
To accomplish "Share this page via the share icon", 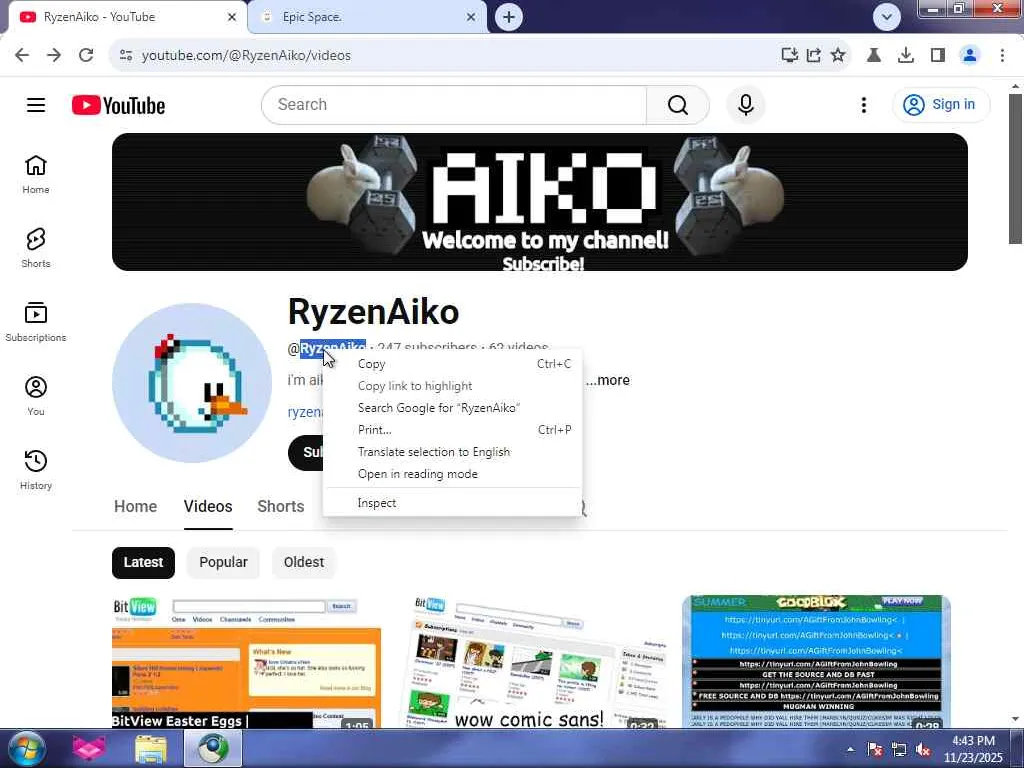I will (x=814, y=56).
